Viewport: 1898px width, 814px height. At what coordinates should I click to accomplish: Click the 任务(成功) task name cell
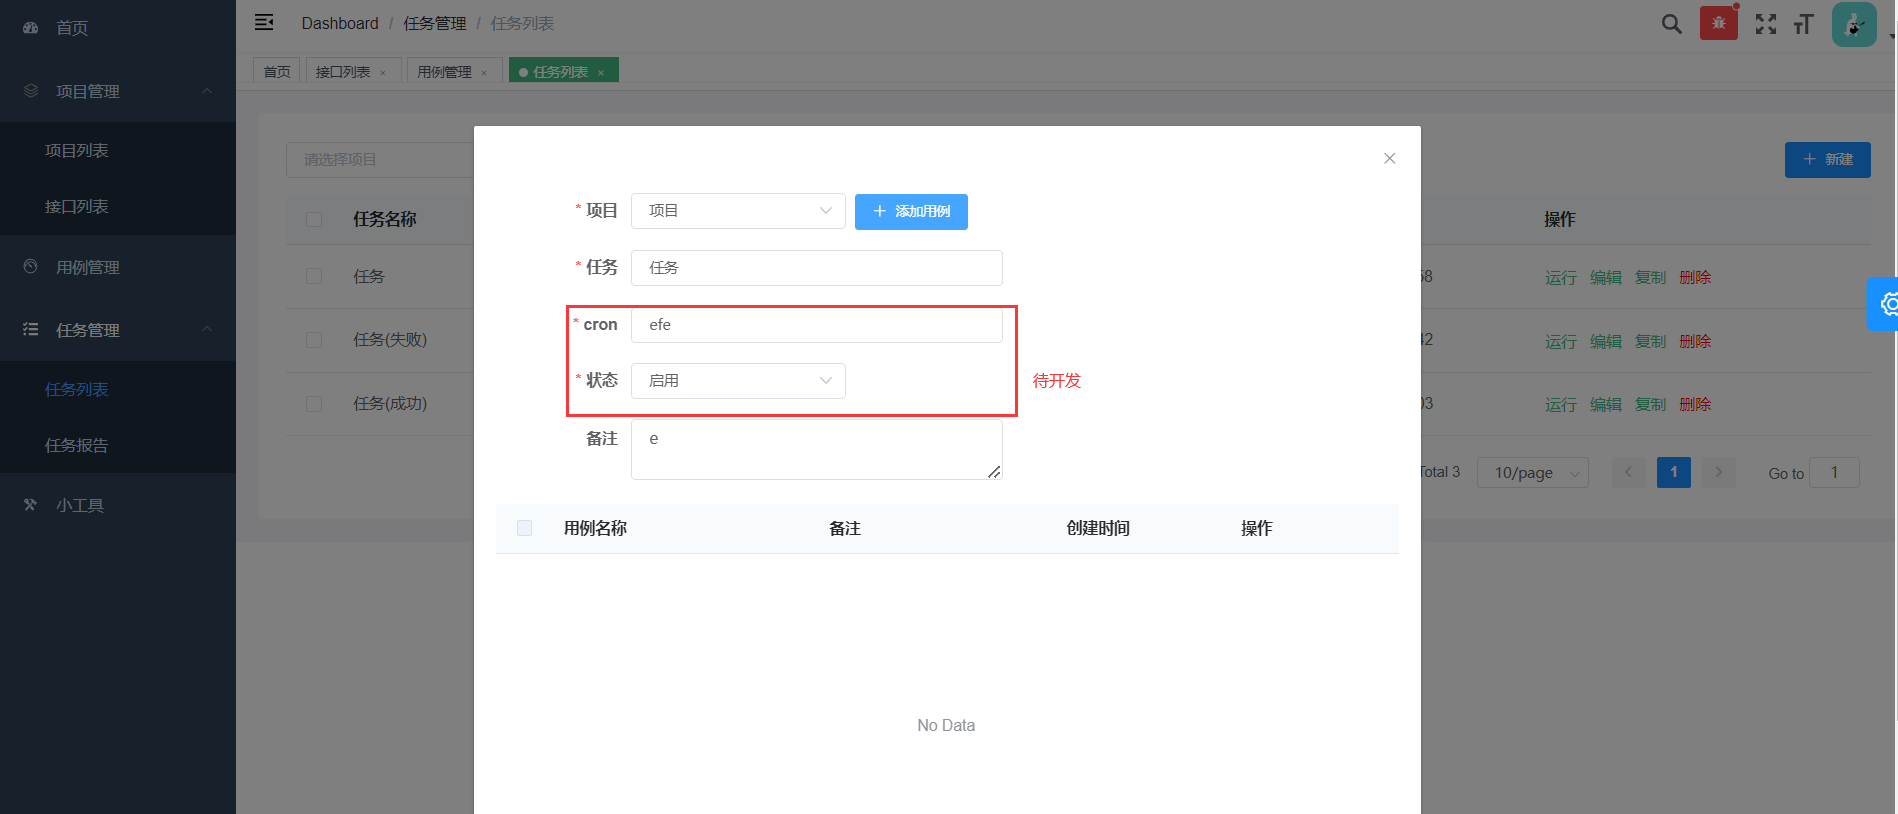point(390,404)
